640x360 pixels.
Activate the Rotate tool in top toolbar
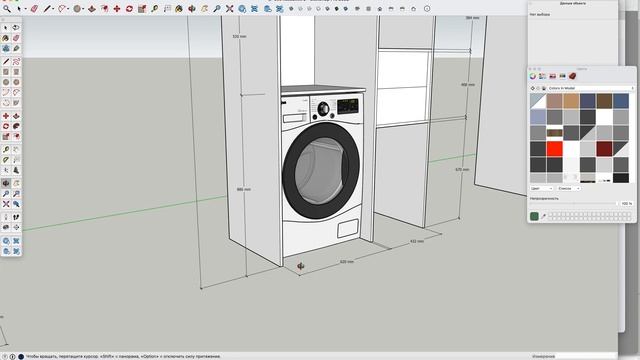point(129,8)
